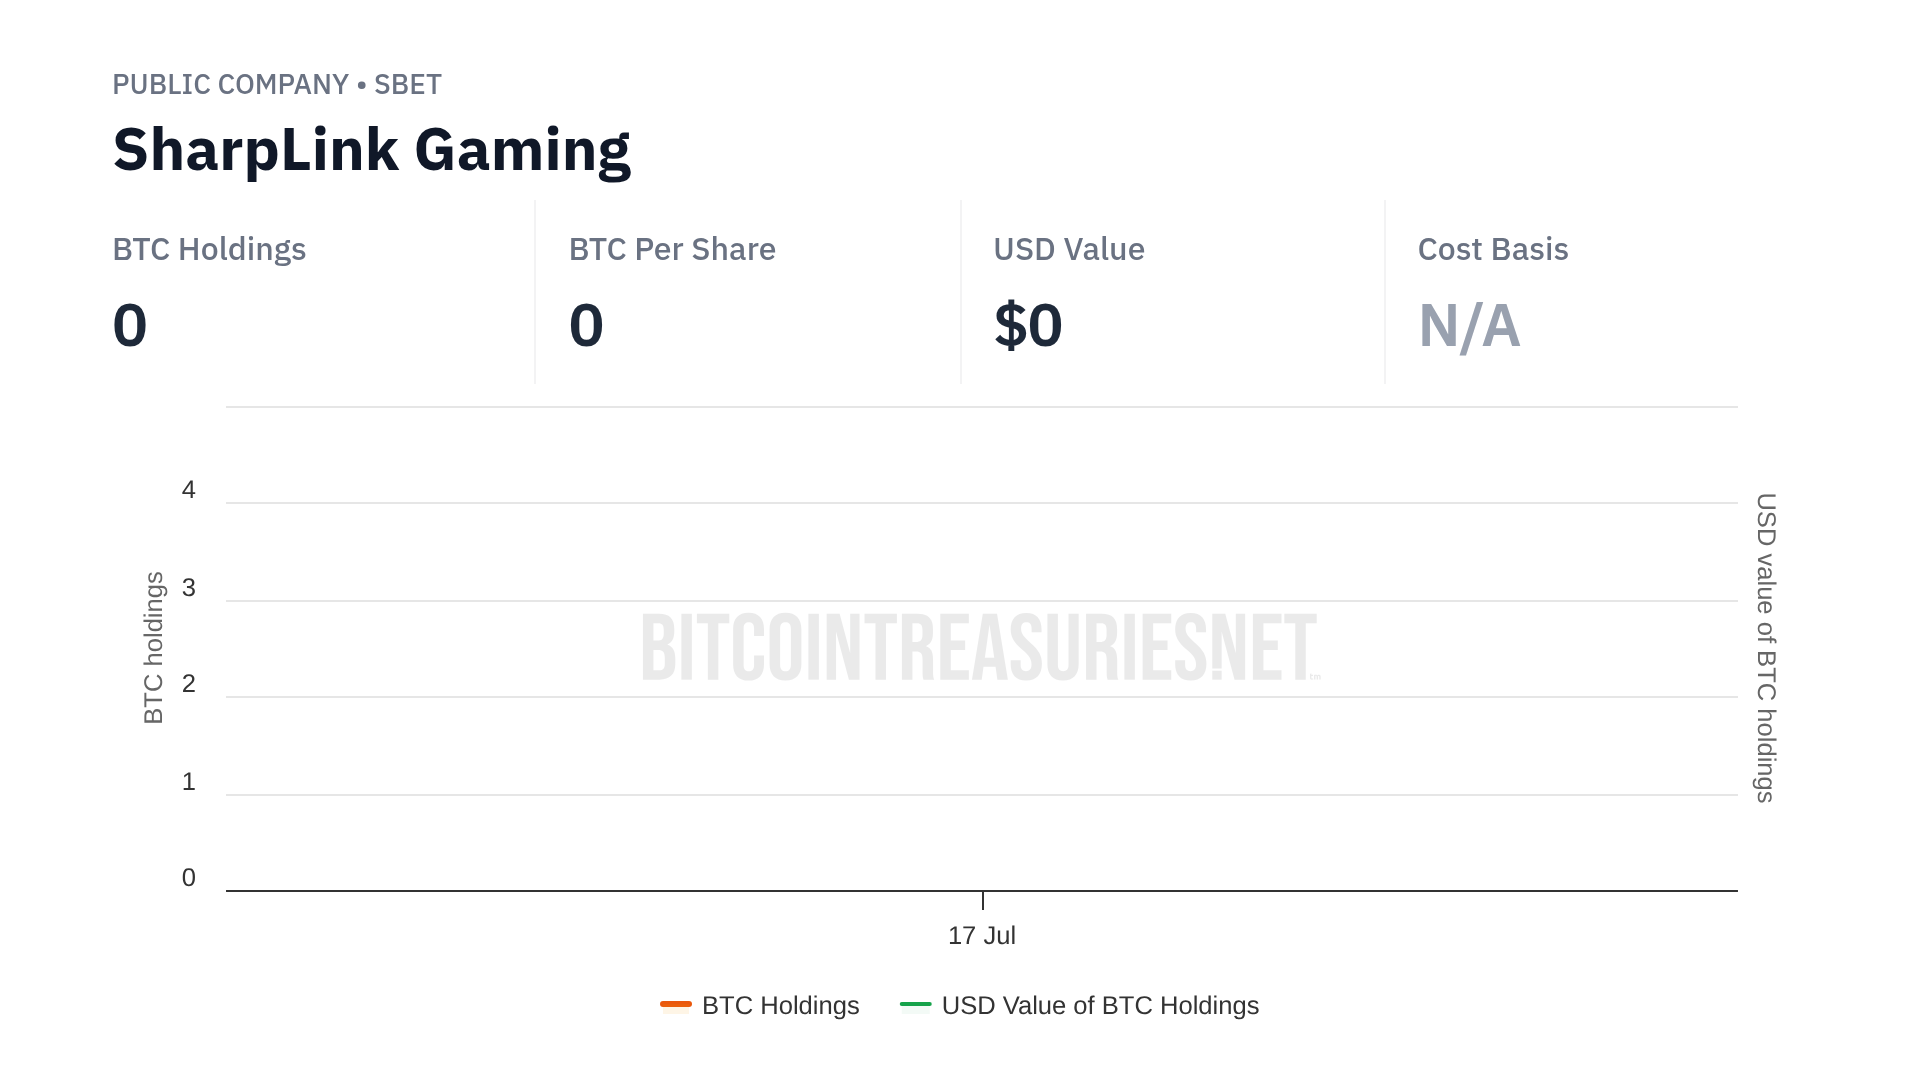1920x1080 pixels.
Task: Select the 0 value under BTC Holdings
Action: click(130, 326)
